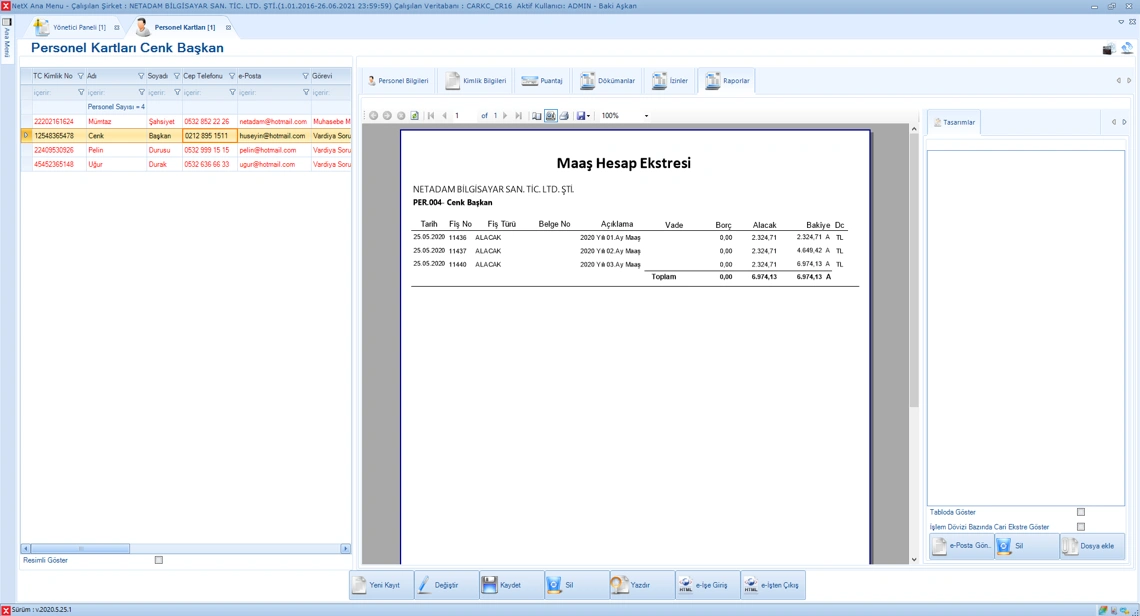This screenshot has height=616, width=1140.
Task: Click the report refresh icon
Action: tap(415, 116)
